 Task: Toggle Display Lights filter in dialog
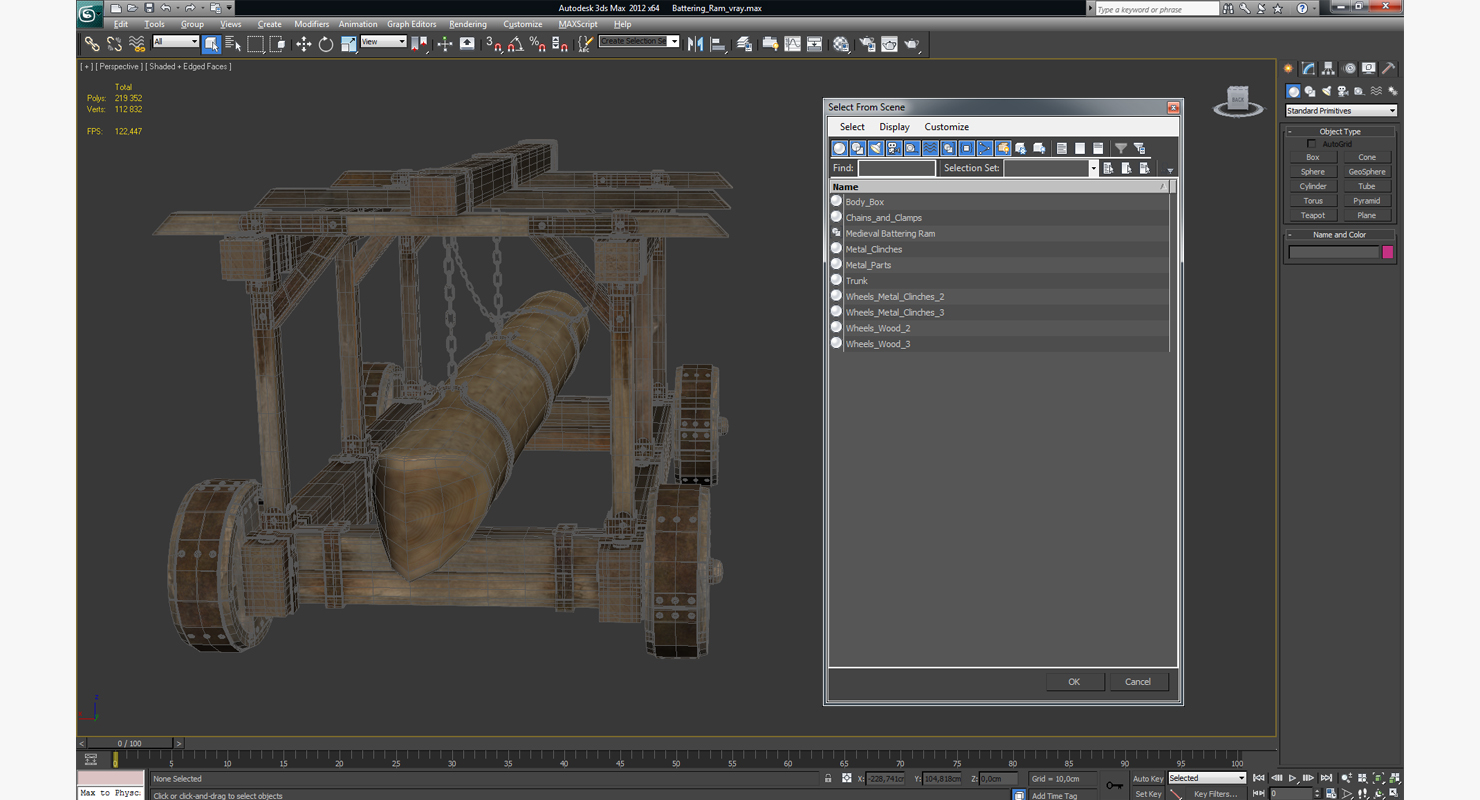tap(876, 148)
